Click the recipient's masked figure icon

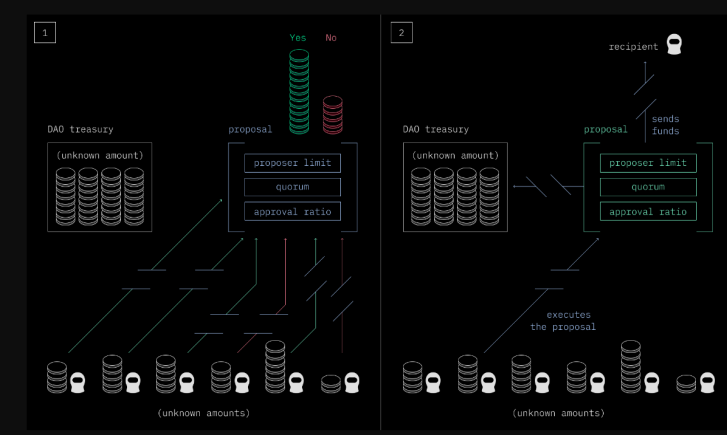tap(674, 45)
